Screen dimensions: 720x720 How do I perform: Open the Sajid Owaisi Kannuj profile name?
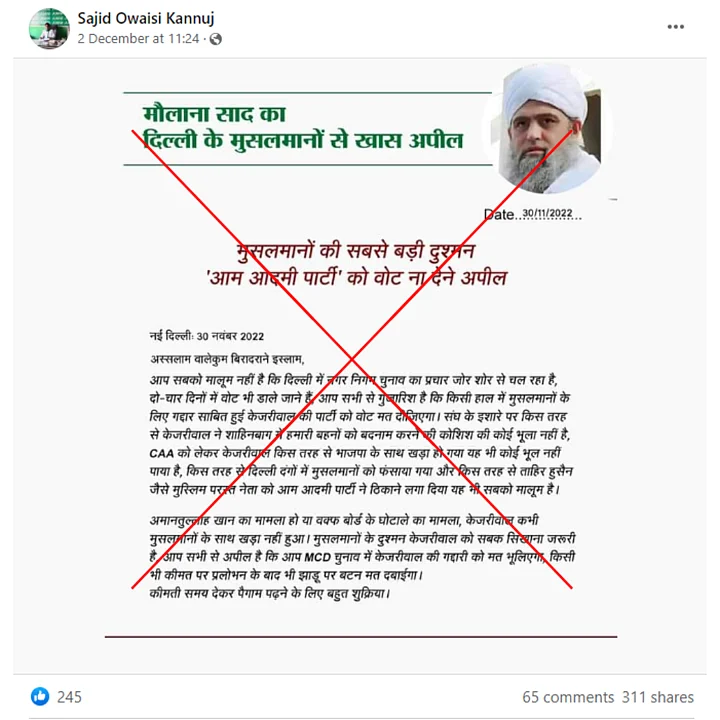146,18
